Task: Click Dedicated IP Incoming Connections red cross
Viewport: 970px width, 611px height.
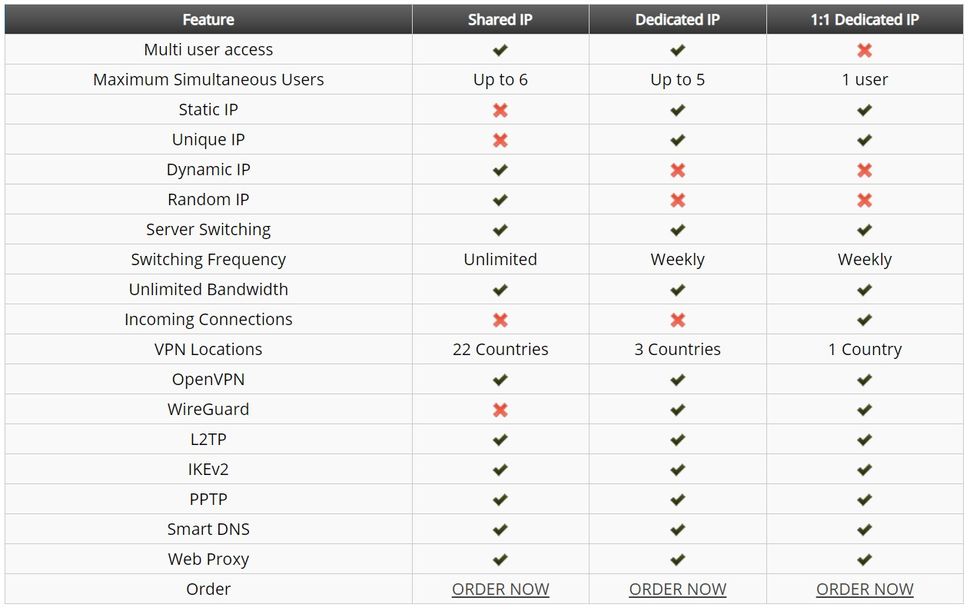Action: [x=678, y=320]
